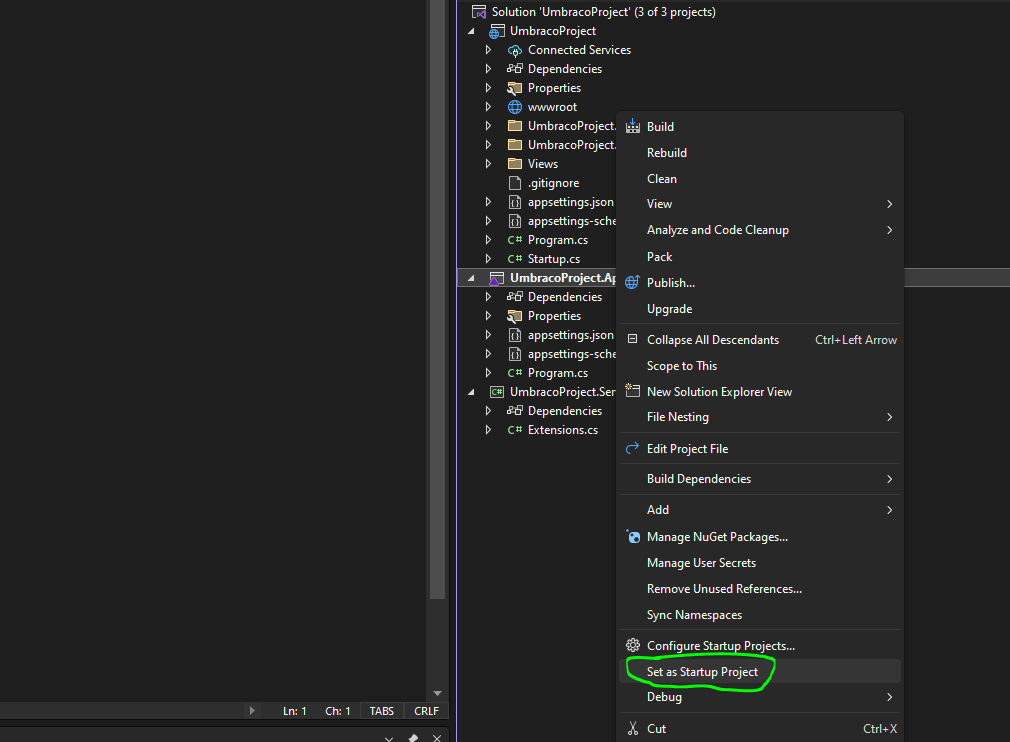Select Solution 'UmbracoProject' root
This screenshot has width=1010, height=742.
tap(604, 12)
